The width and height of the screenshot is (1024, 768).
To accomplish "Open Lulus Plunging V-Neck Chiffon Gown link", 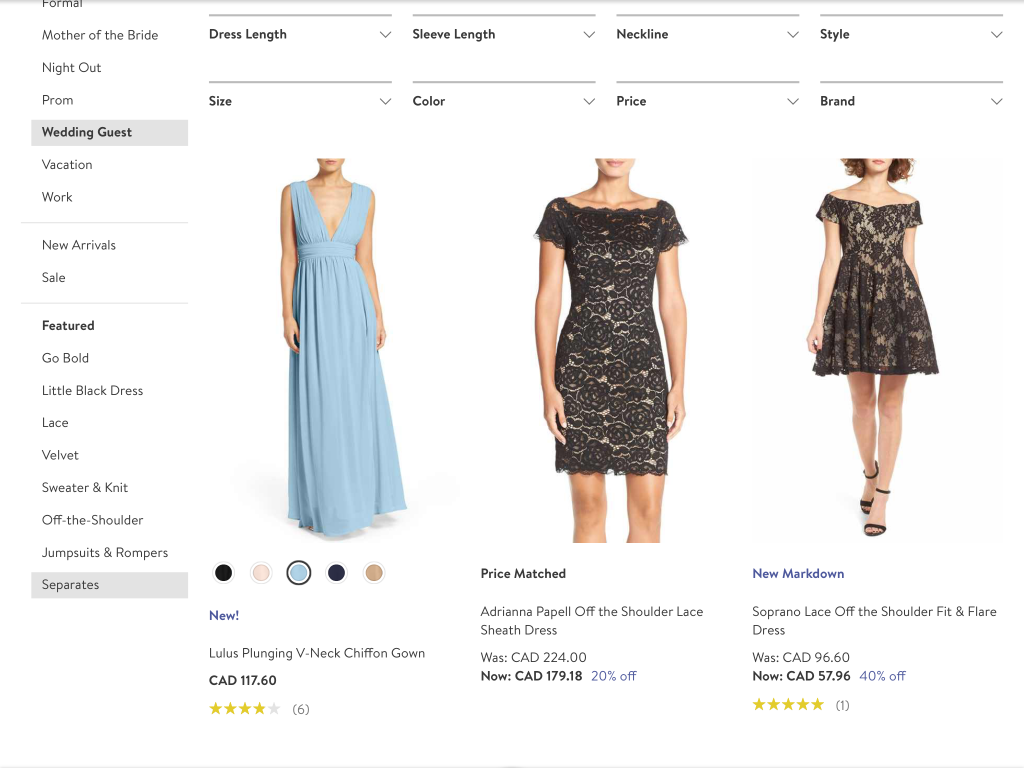I will click(317, 653).
